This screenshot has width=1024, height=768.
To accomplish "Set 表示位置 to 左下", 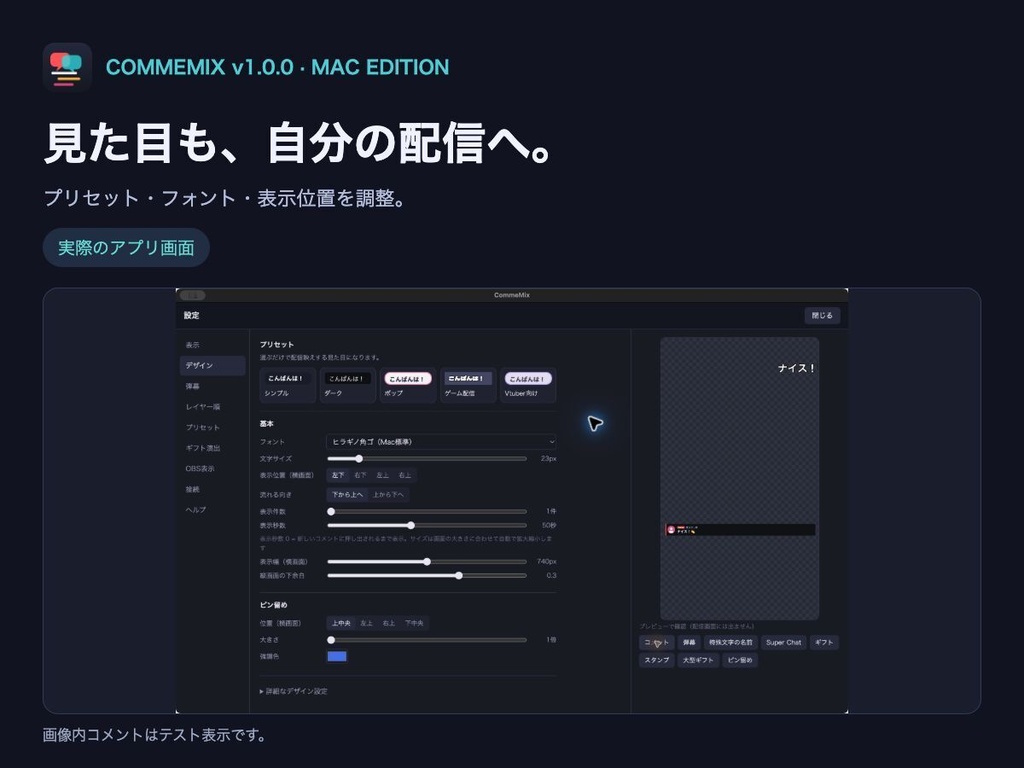I will pos(338,475).
